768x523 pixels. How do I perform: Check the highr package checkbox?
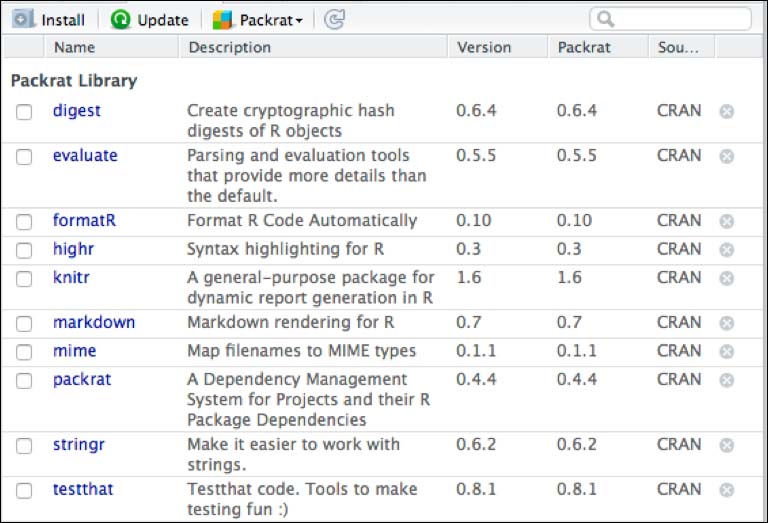coord(24,250)
